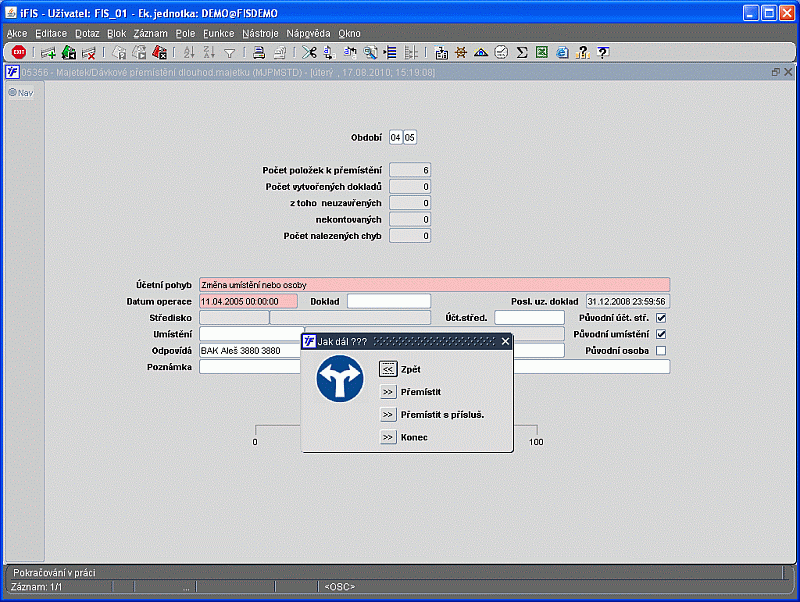Uncheck the Původní účt. stř. checkbox
Image resolution: width=800 pixels, height=602 pixels.
click(x=660, y=318)
